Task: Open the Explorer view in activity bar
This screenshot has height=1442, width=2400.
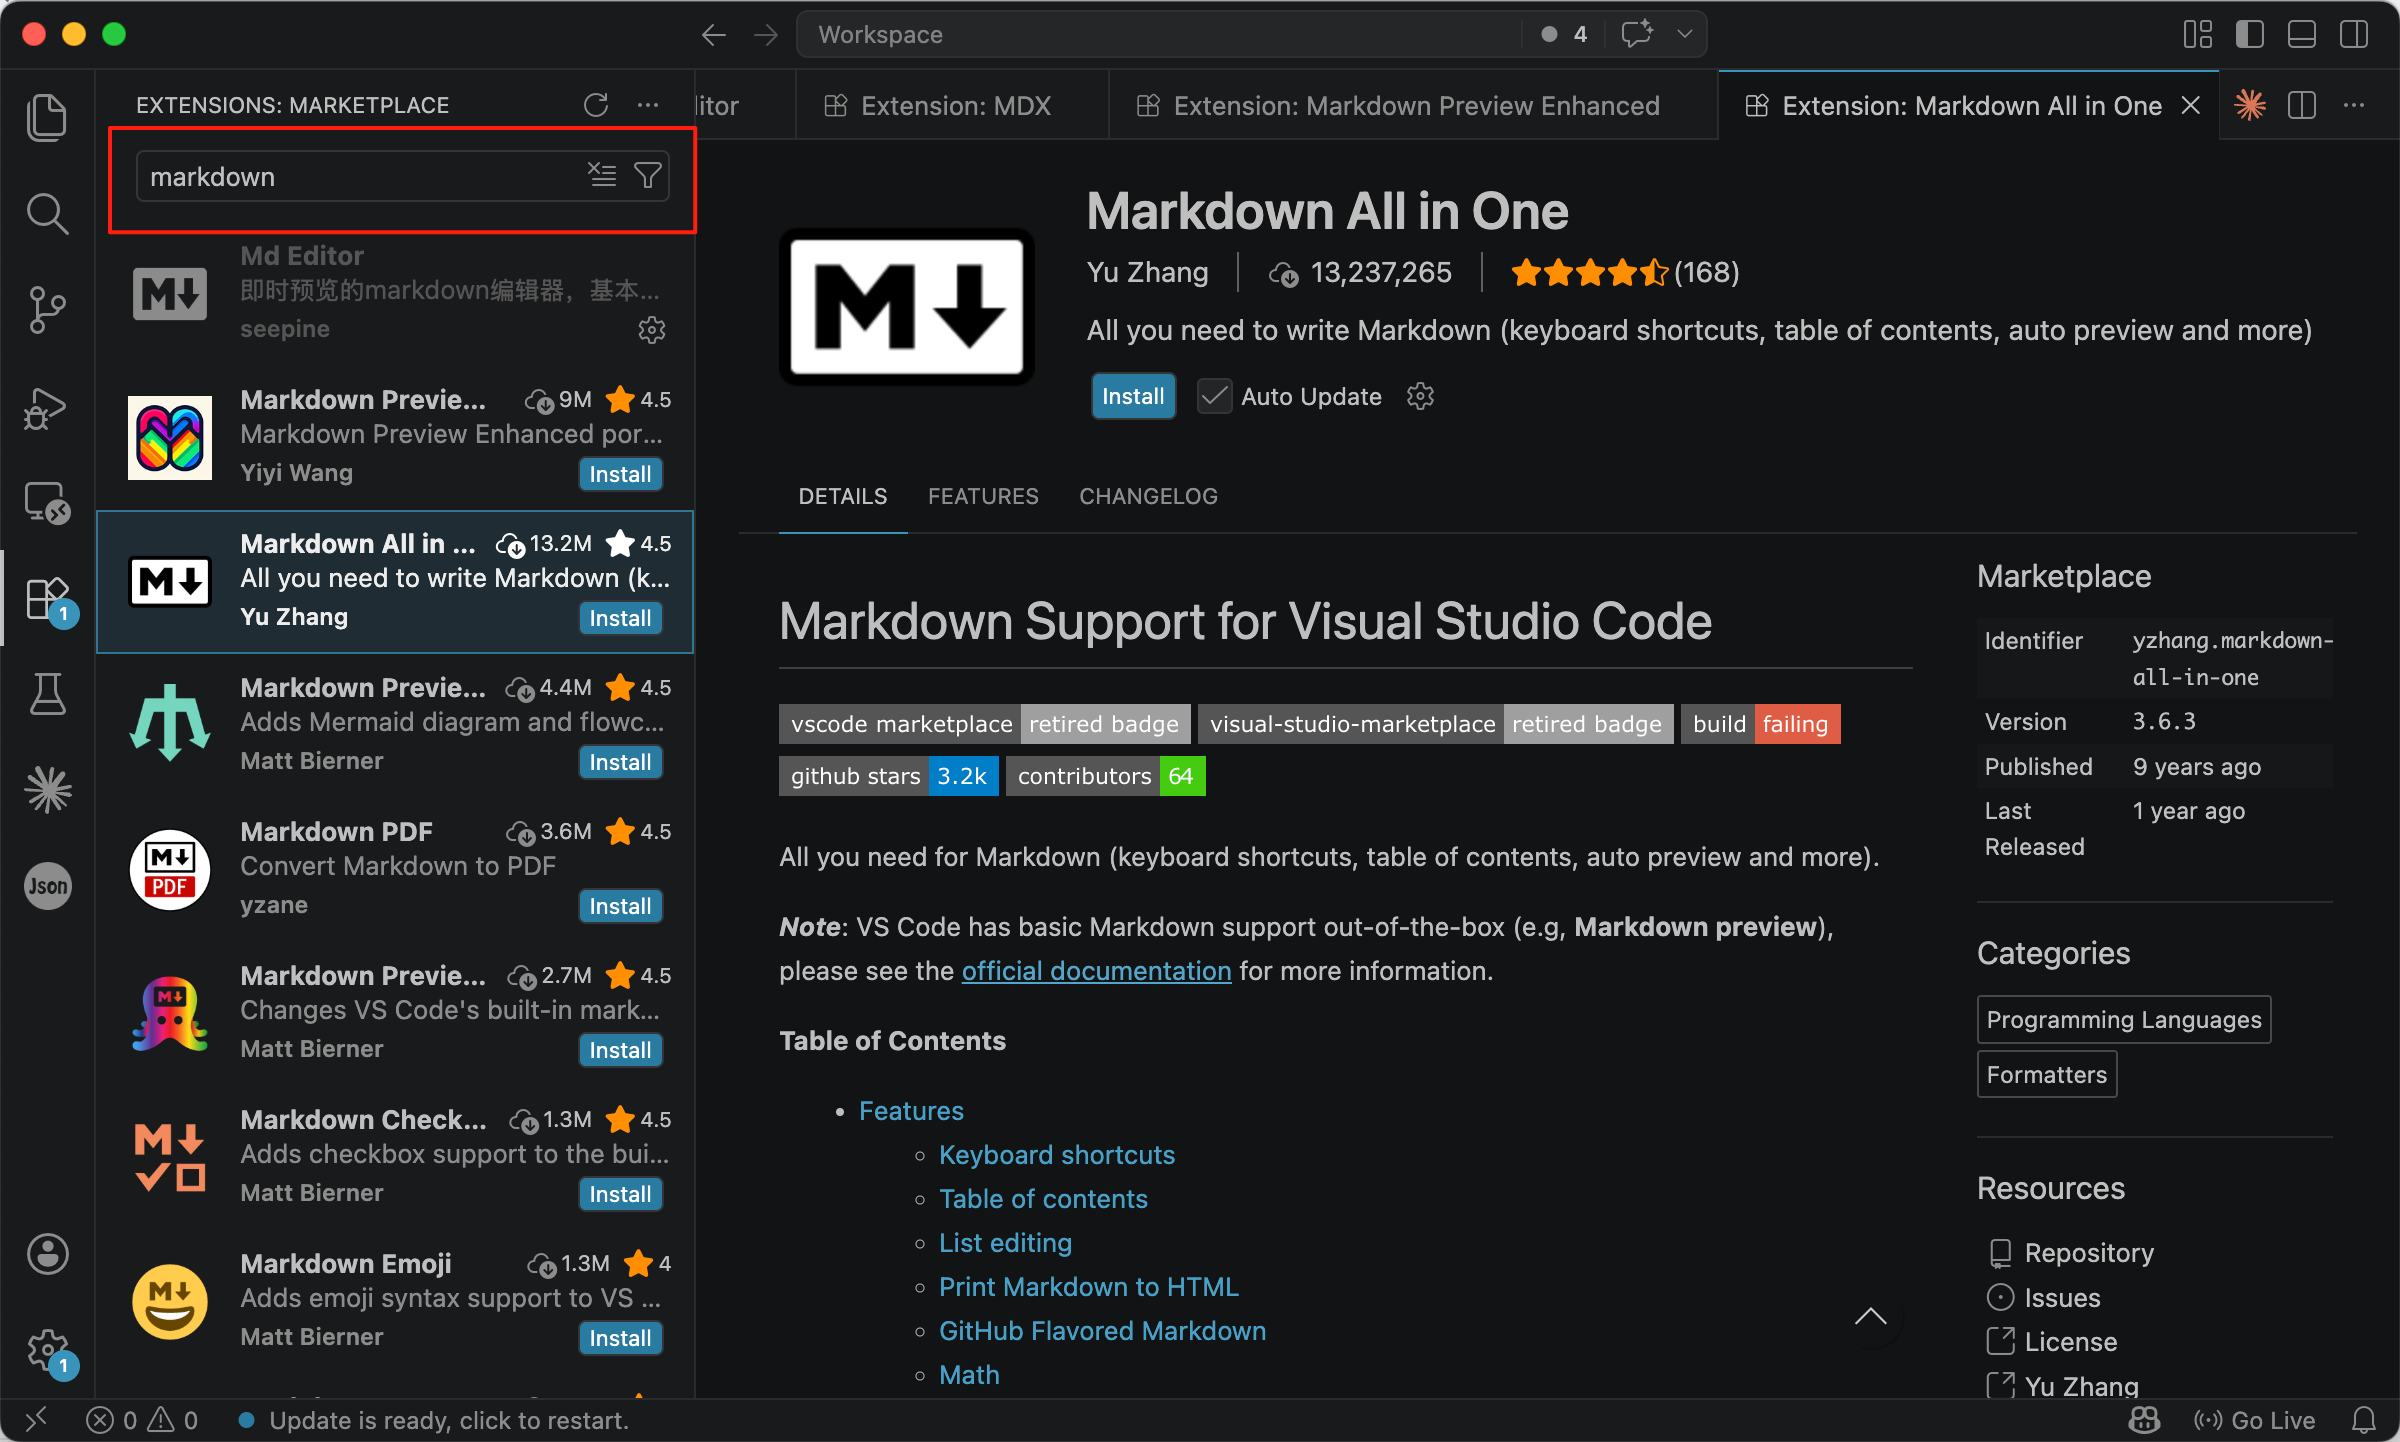Action: (x=46, y=117)
